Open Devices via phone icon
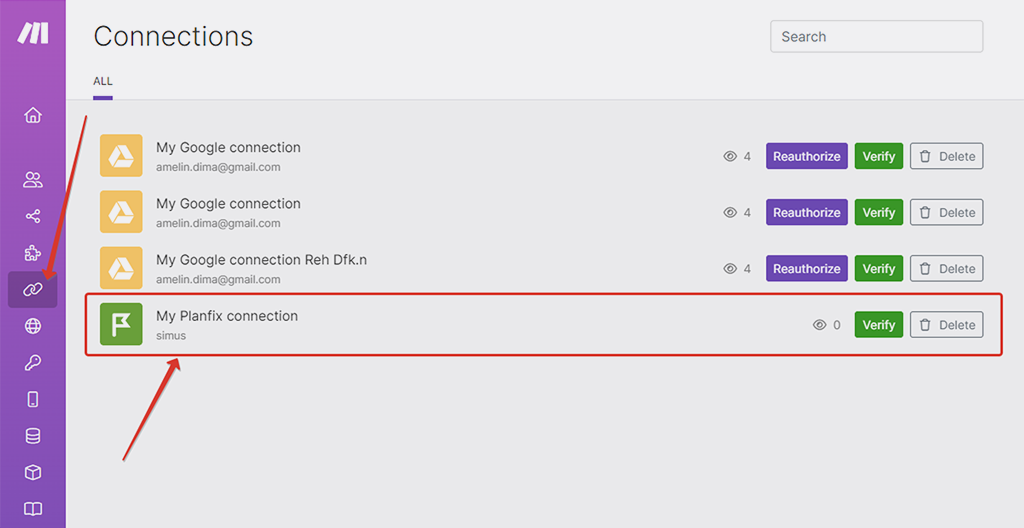Viewport: 1024px width, 528px height. tap(33, 399)
